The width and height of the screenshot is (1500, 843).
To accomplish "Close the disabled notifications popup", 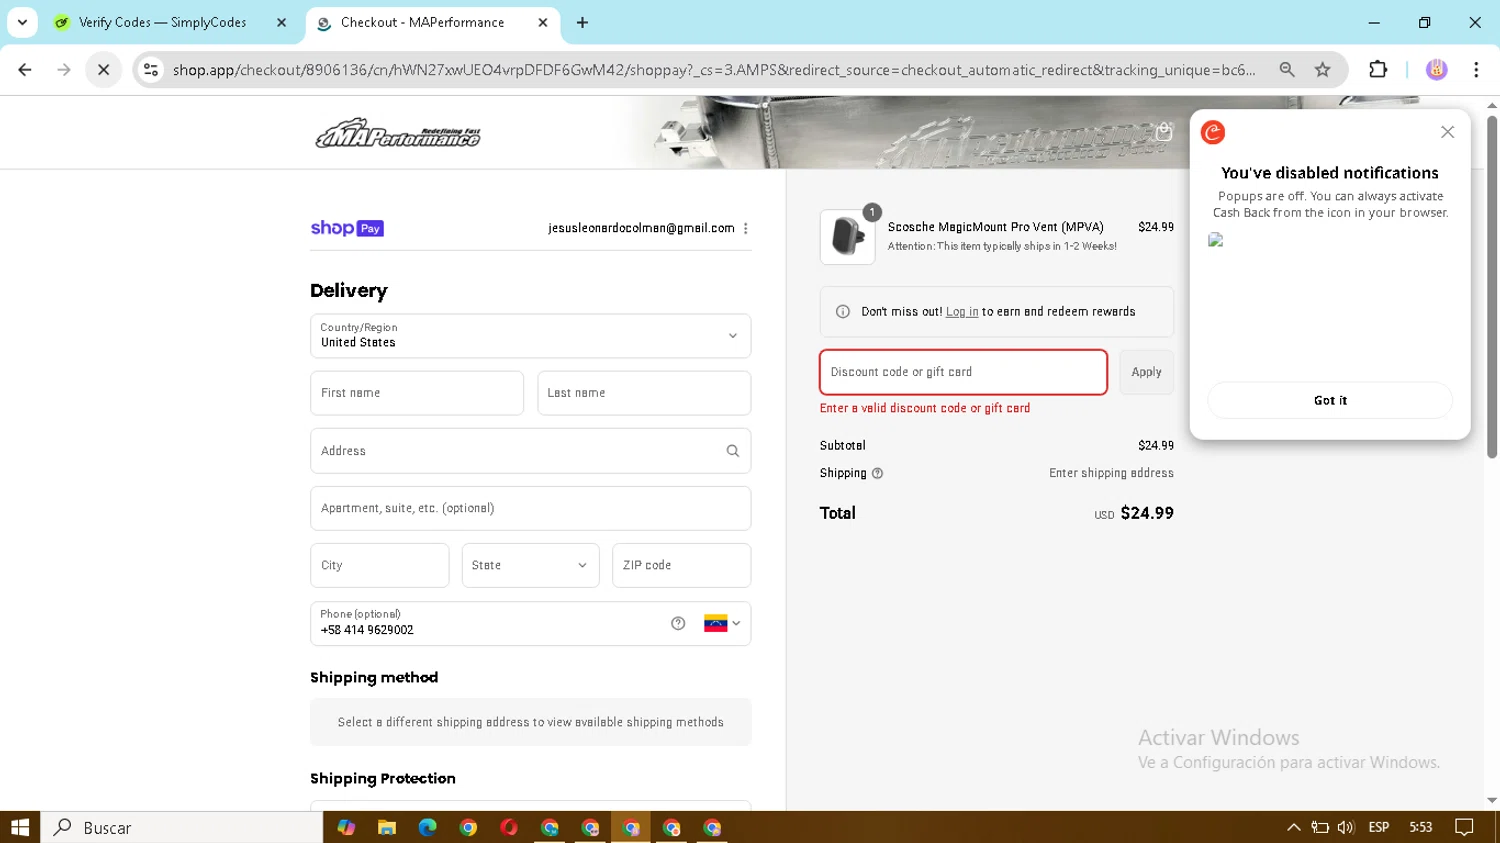I will pyautogui.click(x=1447, y=132).
